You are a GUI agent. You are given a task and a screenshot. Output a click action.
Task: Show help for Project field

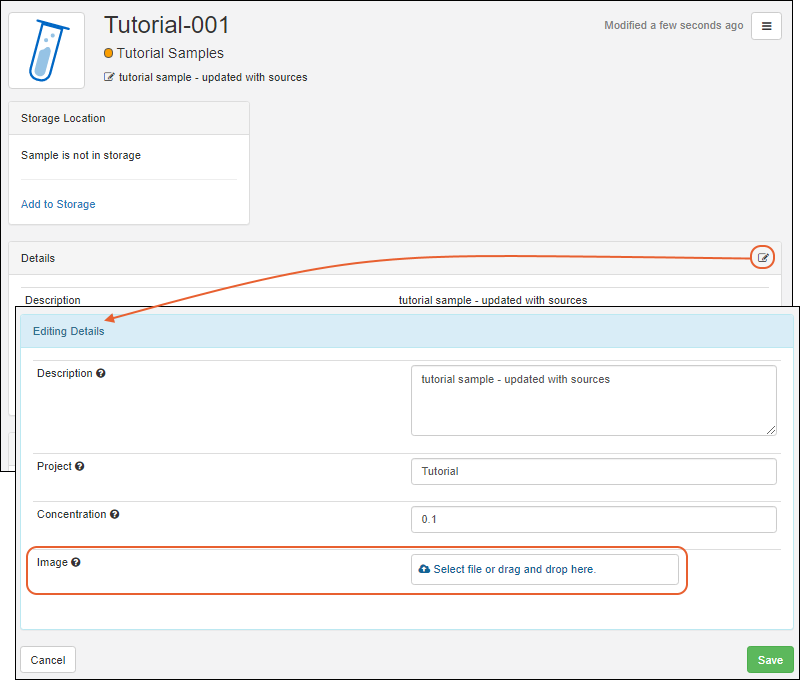(80, 466)
